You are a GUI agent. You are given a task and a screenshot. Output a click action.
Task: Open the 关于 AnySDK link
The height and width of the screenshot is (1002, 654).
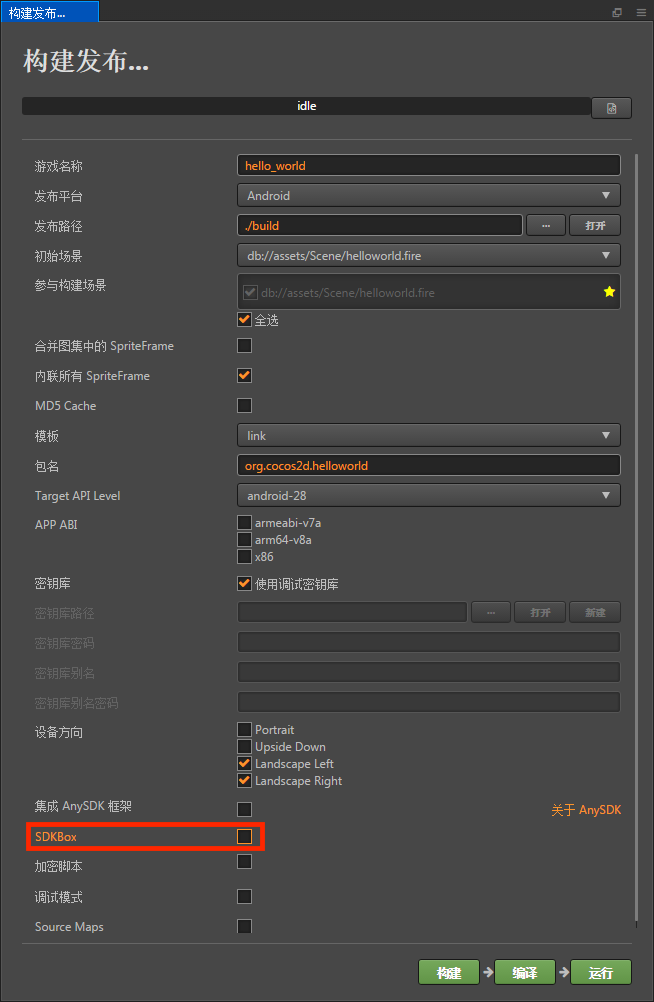click(x=586, y=810)
